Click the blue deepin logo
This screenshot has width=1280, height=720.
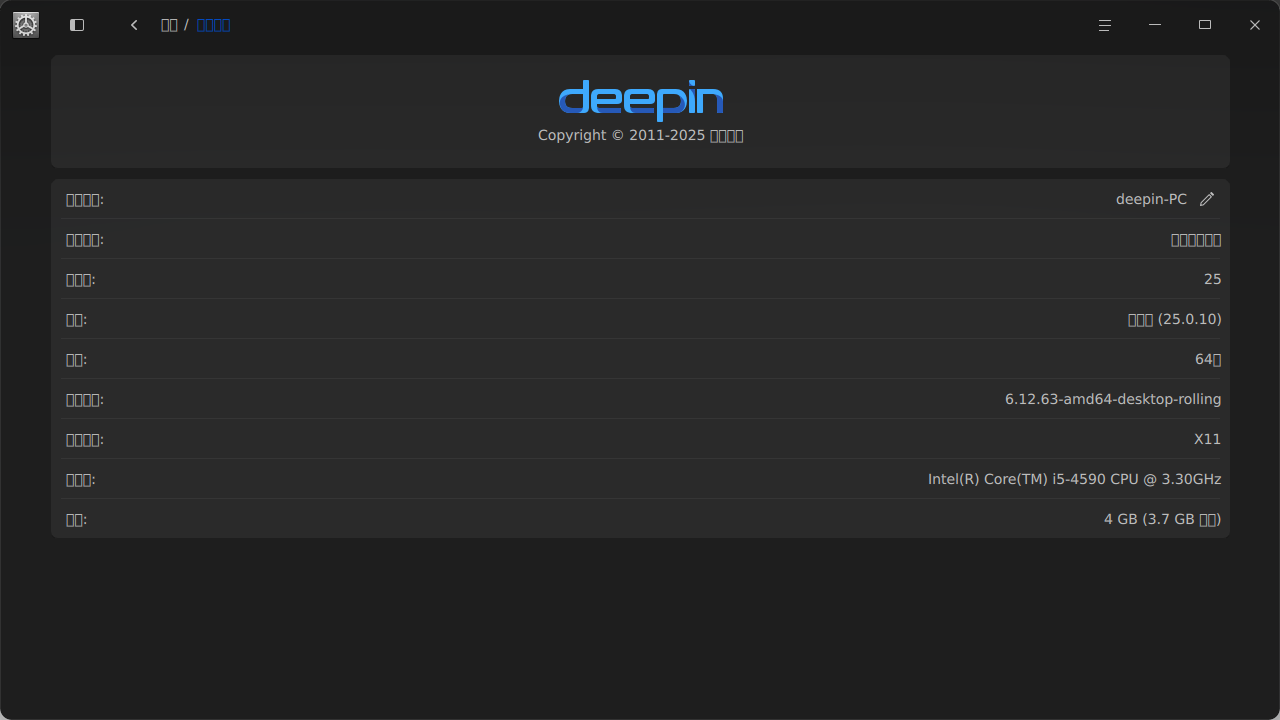[x=641, y=100]
